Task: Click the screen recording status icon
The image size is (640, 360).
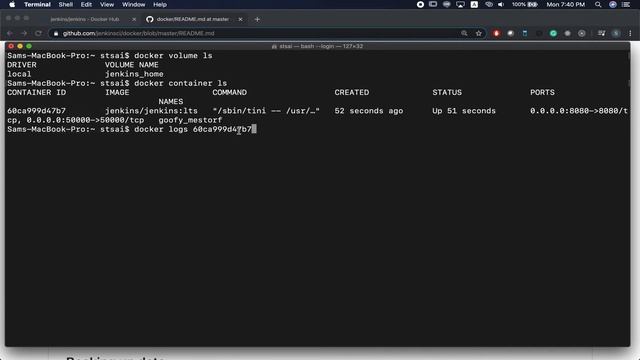Action: click(420, 4)
